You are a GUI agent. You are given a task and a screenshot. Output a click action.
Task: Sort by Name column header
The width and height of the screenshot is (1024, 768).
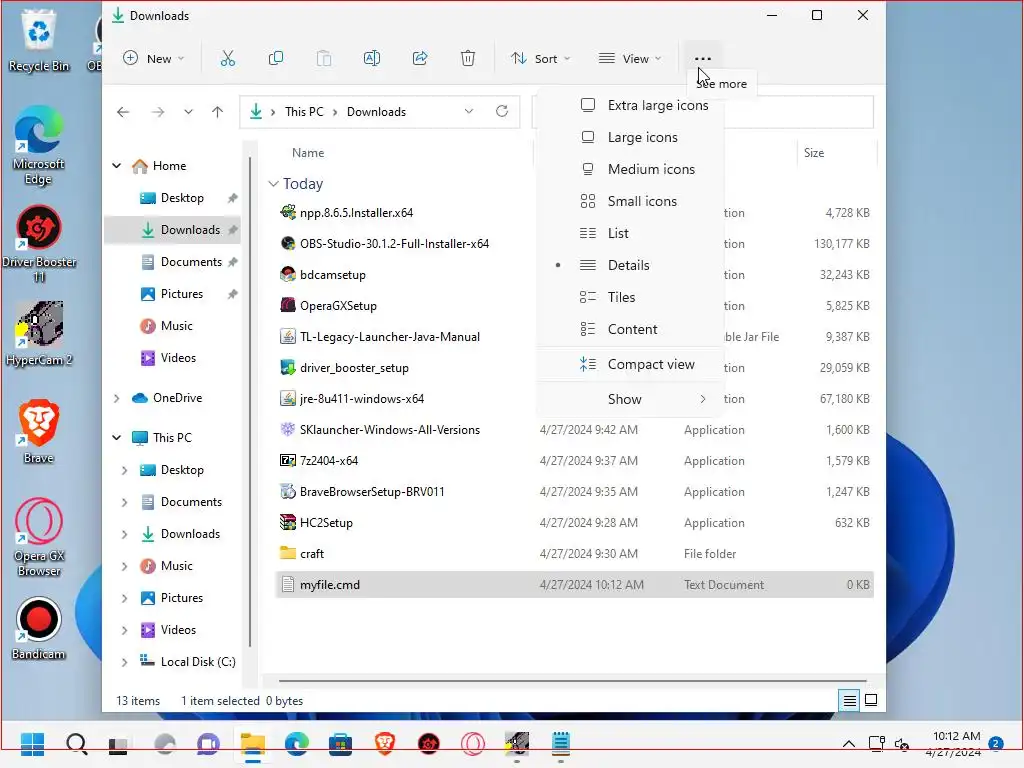click(x=308, y=153)
